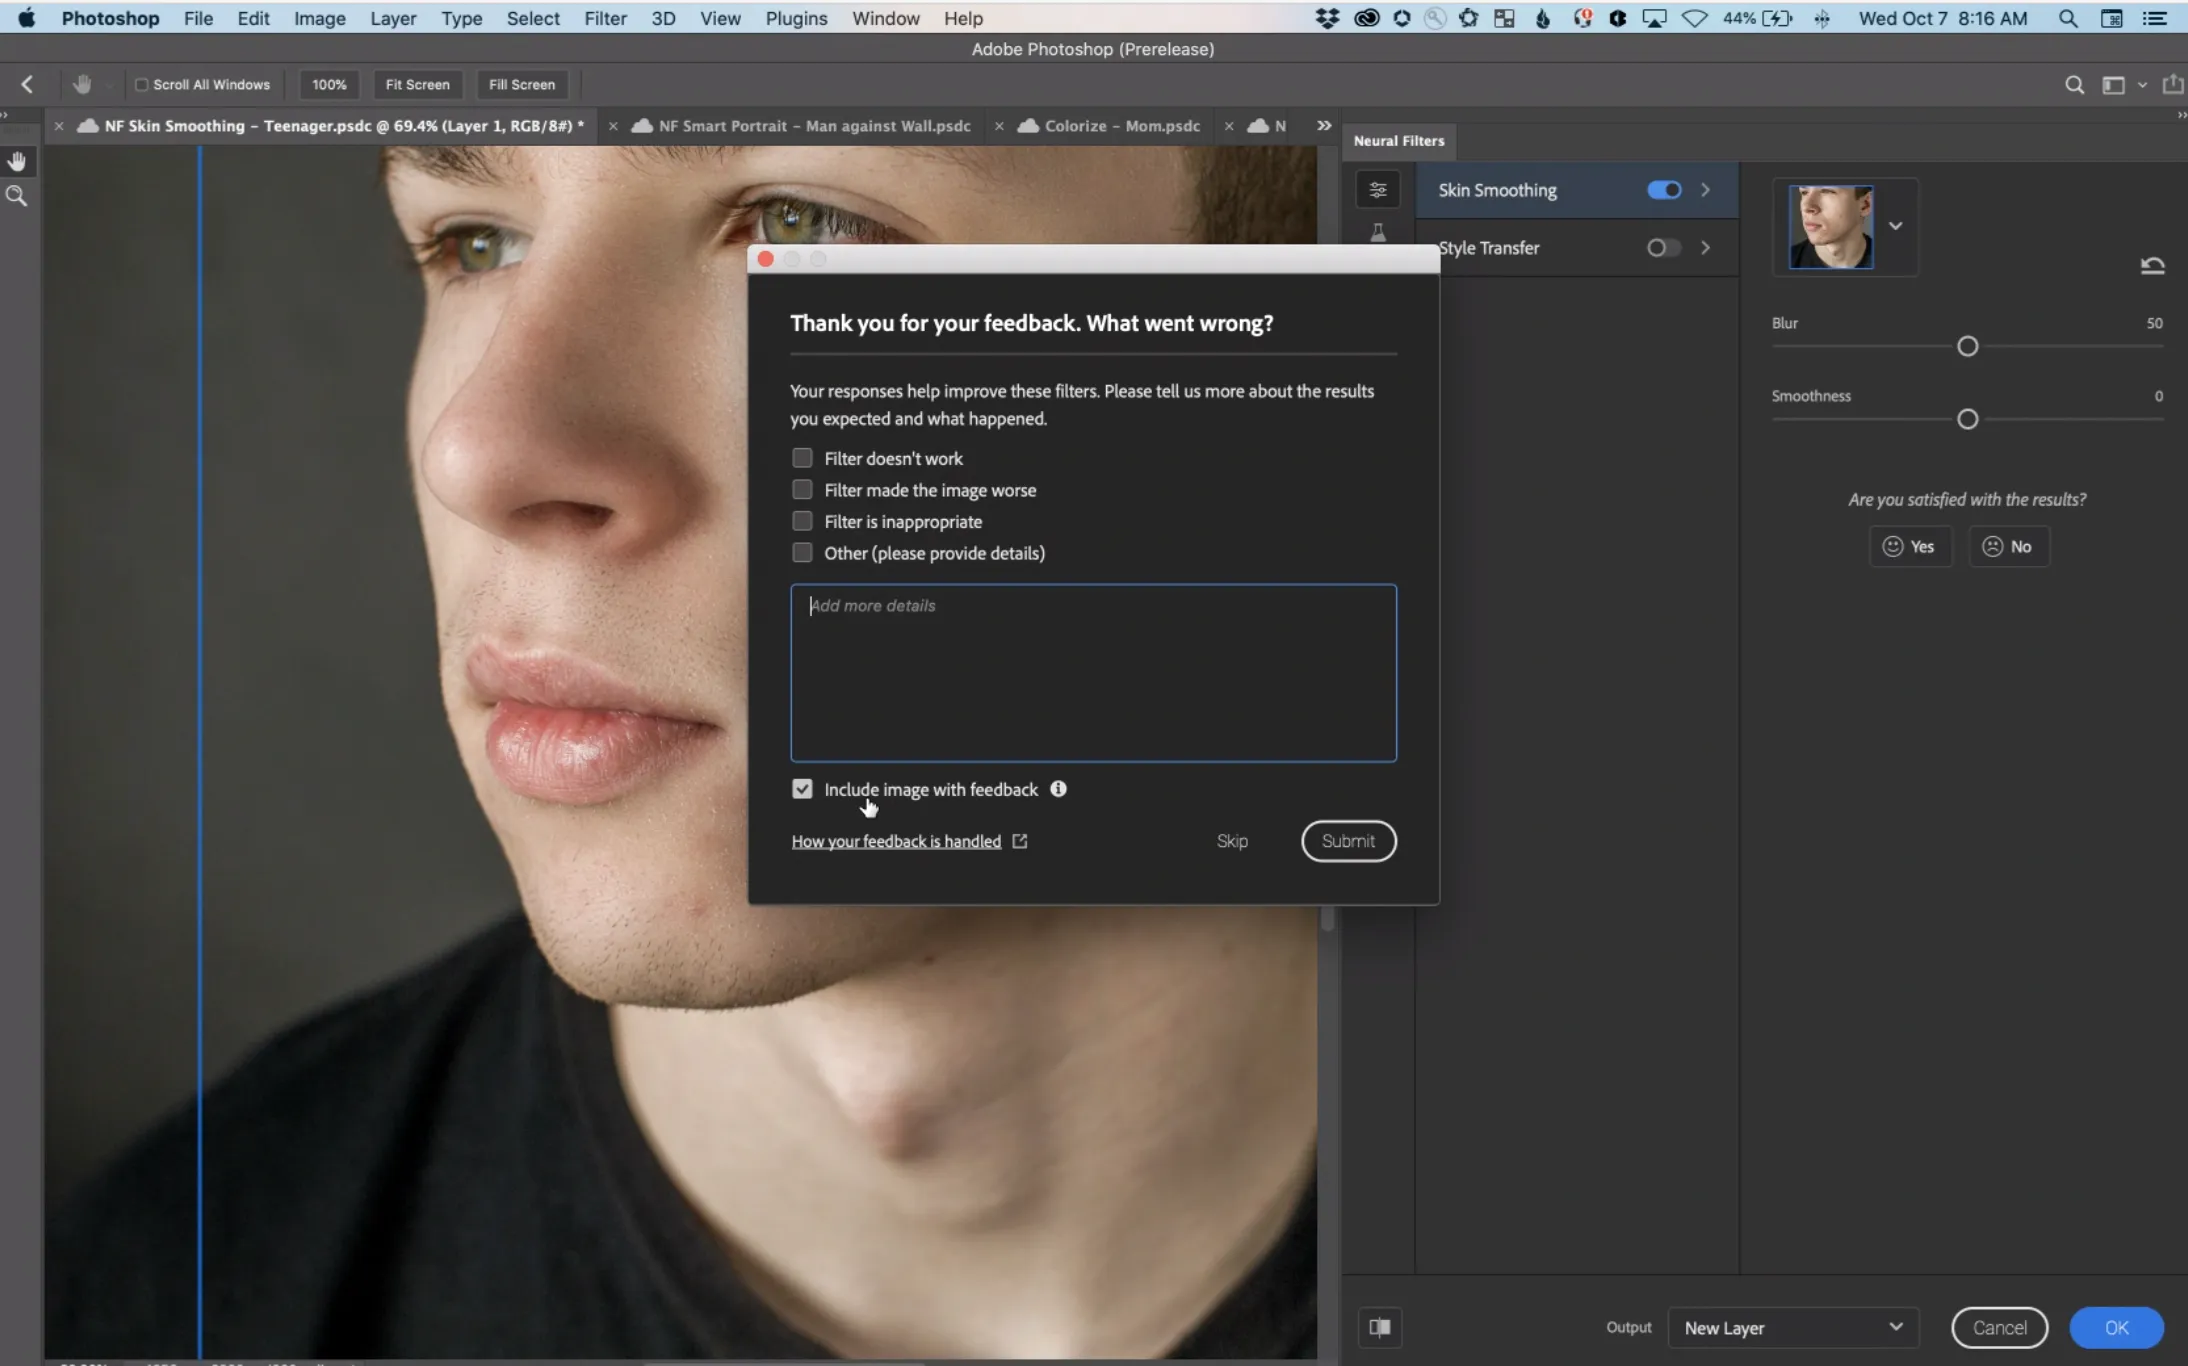
Task: Open the beta filters flask icon
Action: coord(1377,232)
